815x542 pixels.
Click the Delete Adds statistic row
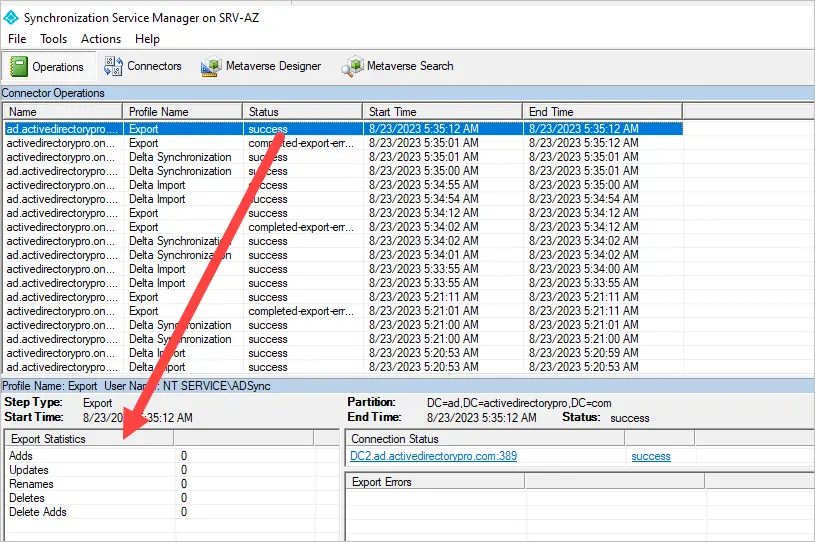click(x=172, y=512)
